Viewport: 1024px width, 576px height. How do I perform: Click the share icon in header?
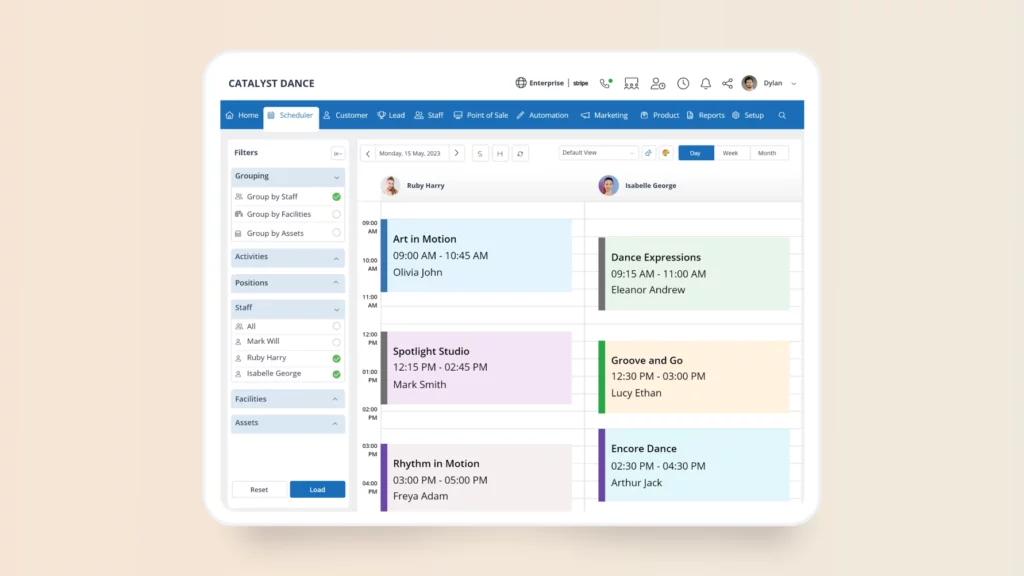pos(727,84)
